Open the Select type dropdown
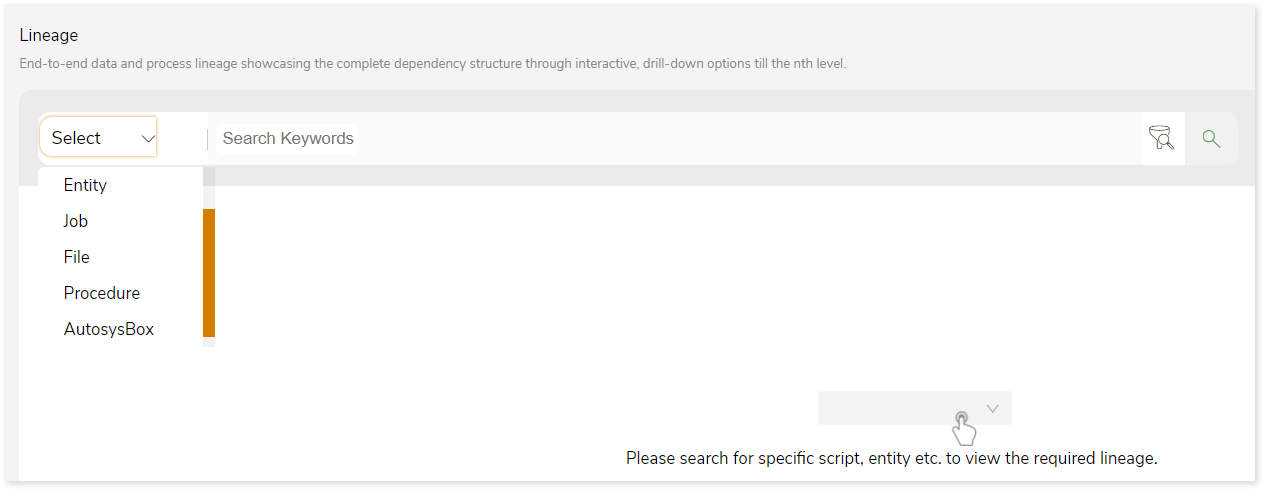The height and width of the screenshot is (491, 1265). (x=98, y=137)
